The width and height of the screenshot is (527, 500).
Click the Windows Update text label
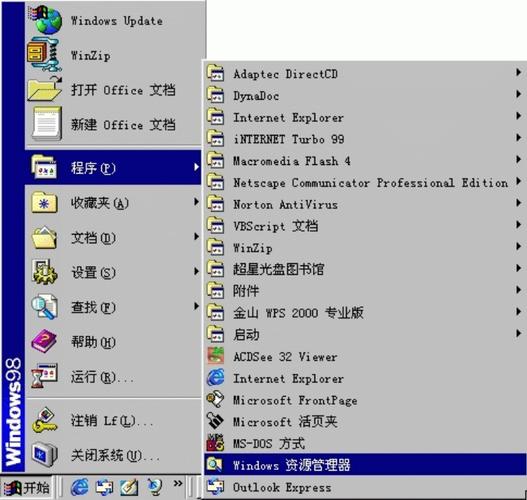pos(117,21)
